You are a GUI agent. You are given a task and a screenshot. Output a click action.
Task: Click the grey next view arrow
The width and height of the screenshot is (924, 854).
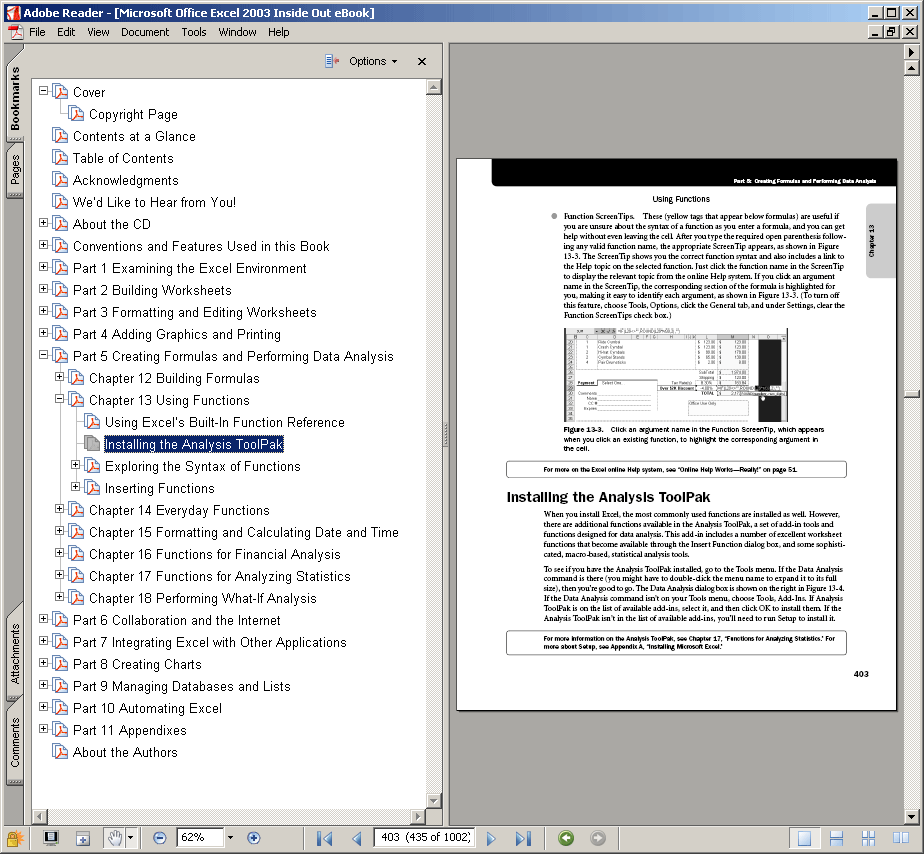pyautogui.click(x=598, y=837)
